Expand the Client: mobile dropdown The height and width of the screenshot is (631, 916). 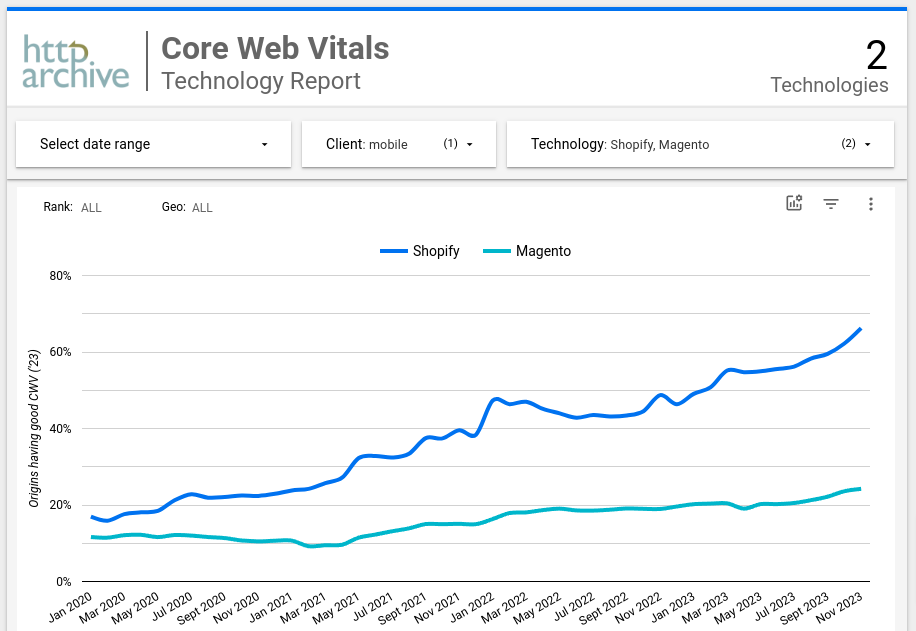coord(398,144)
